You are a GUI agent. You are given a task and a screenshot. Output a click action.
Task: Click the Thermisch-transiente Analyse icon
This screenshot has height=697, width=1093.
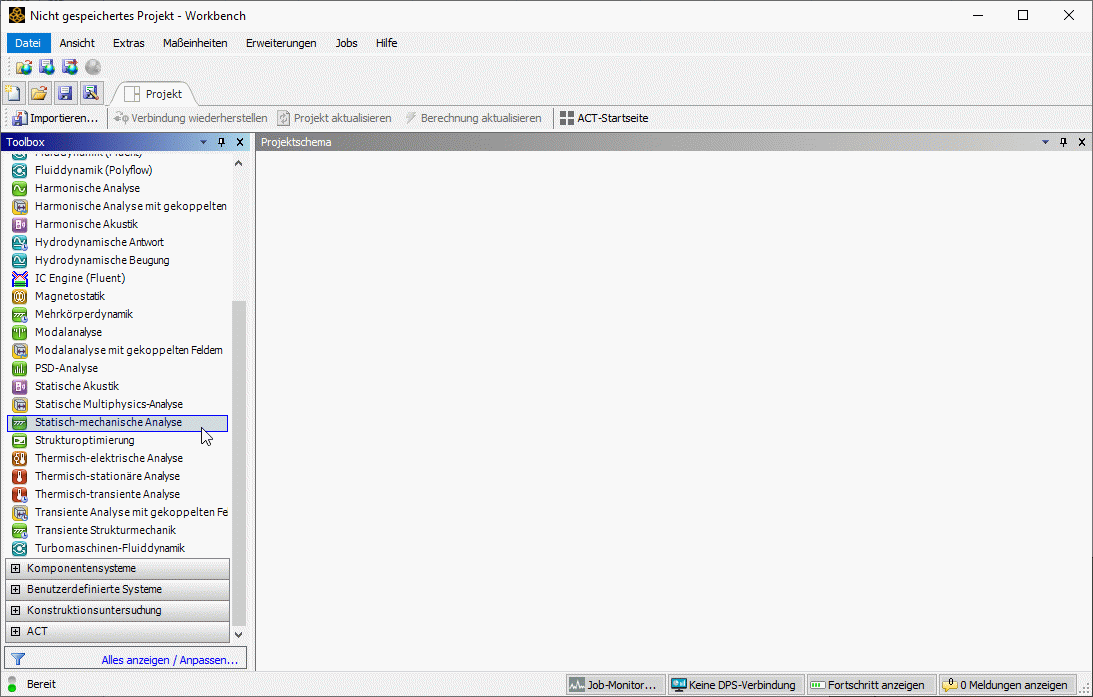coord(19,494)
